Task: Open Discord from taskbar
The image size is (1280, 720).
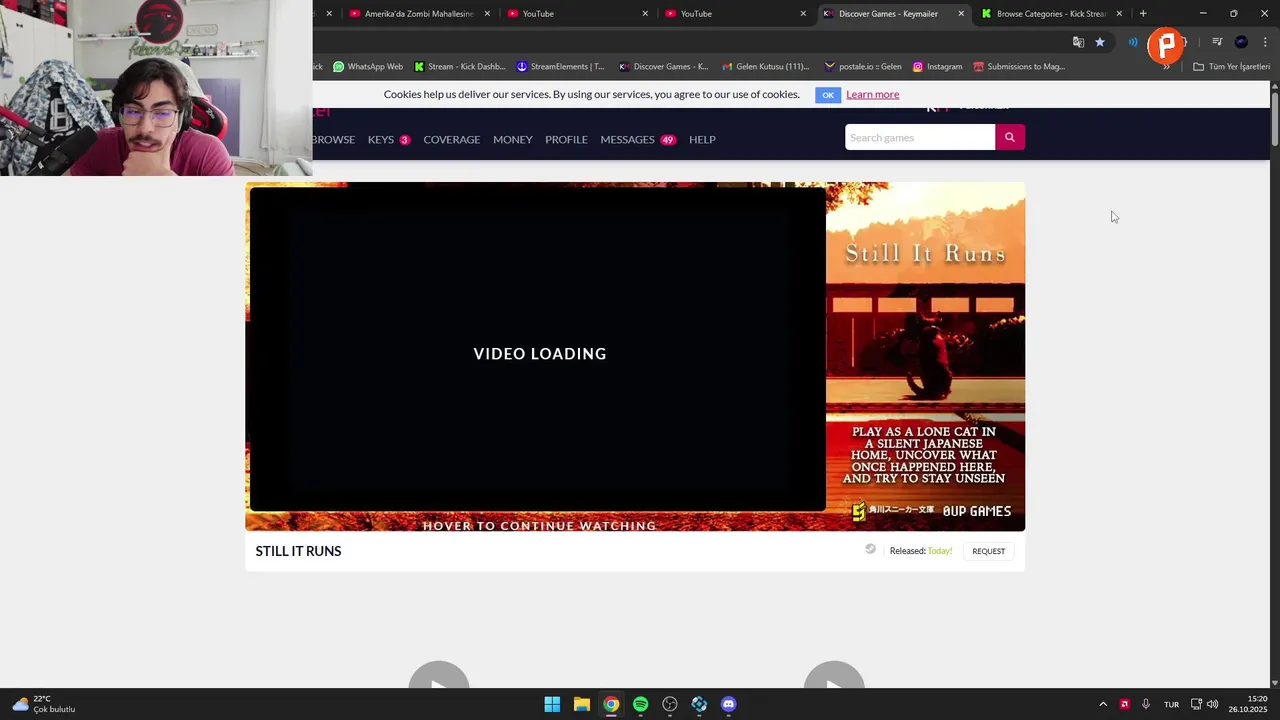Action: pyautogui.click(x=729, y=704)
